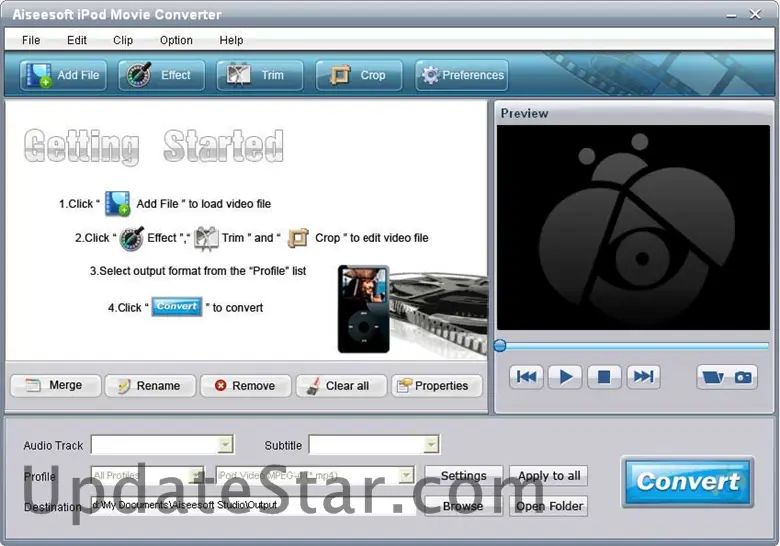780x546 pixels.
Task: Click the Clear all button
Action: click(341, 385)
